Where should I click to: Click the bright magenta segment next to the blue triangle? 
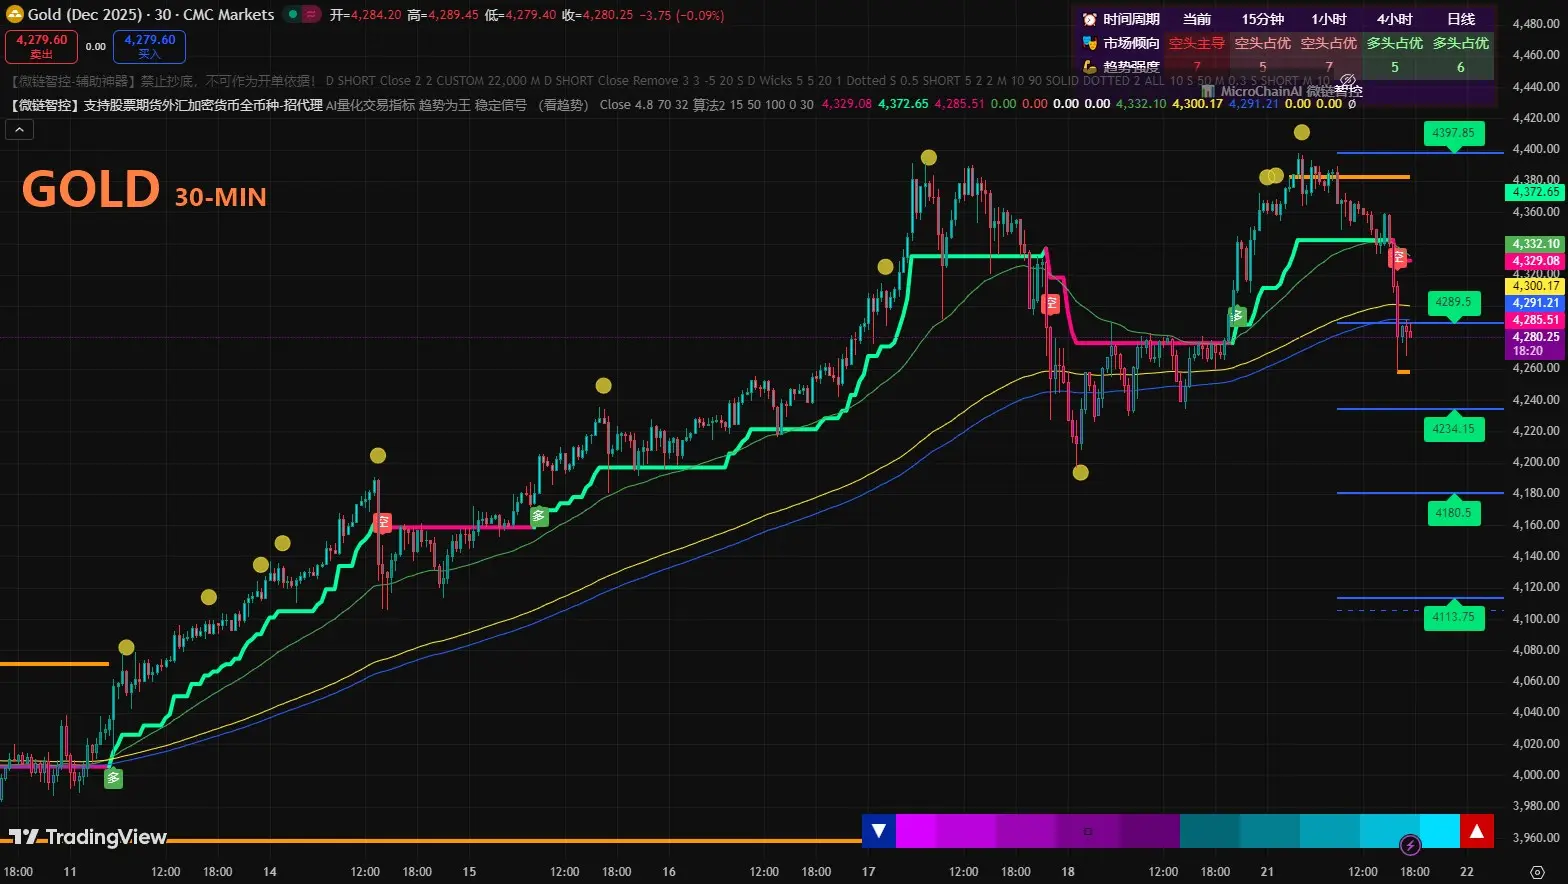[x=916, y=831]
